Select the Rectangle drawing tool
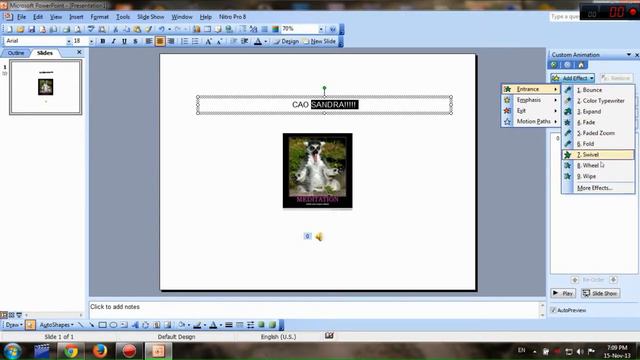Viewport: 640px width, 360px height. (102, 325)
